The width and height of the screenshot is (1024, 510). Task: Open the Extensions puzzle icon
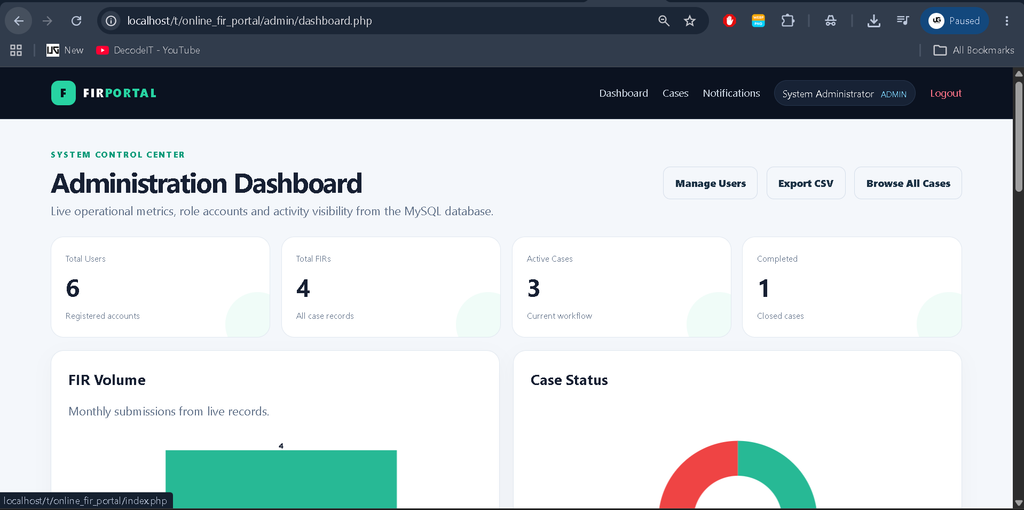tap(788, 21)
